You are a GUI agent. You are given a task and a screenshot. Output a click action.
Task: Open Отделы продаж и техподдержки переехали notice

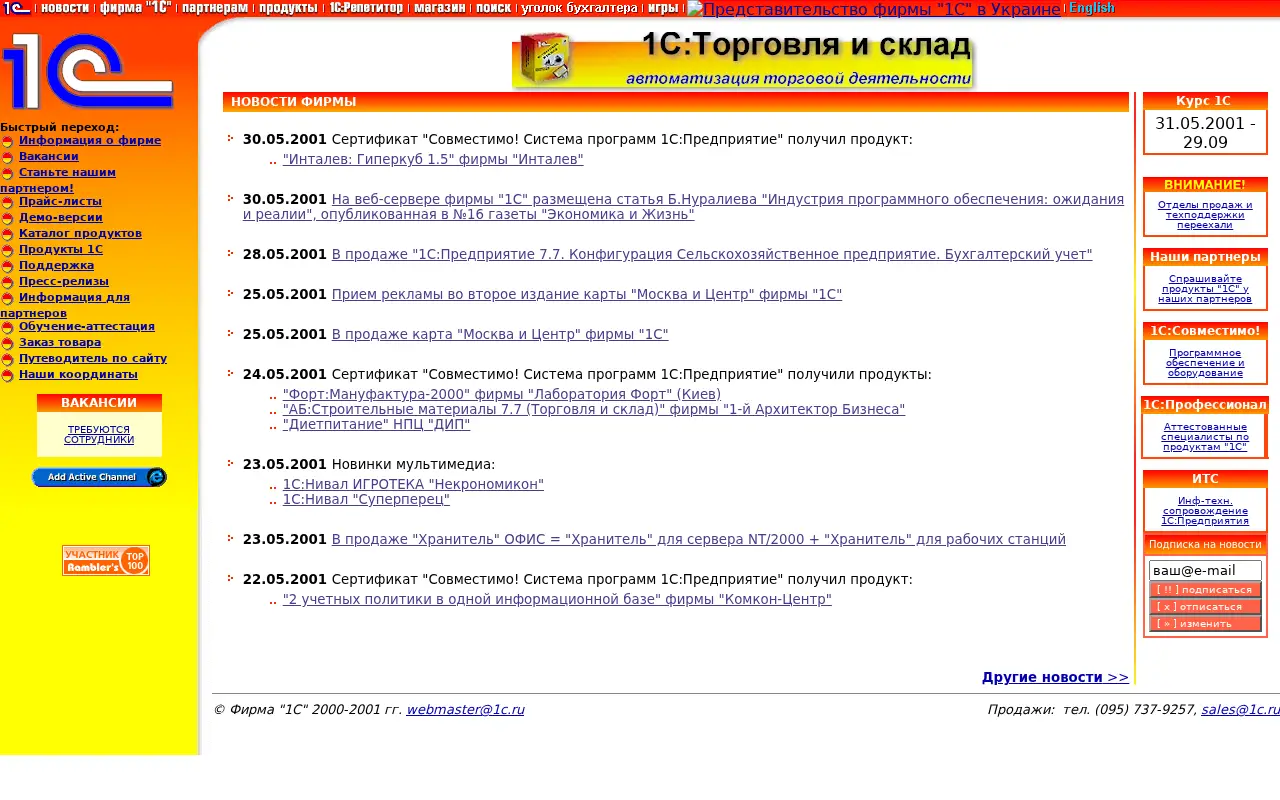coord(1205,214)
